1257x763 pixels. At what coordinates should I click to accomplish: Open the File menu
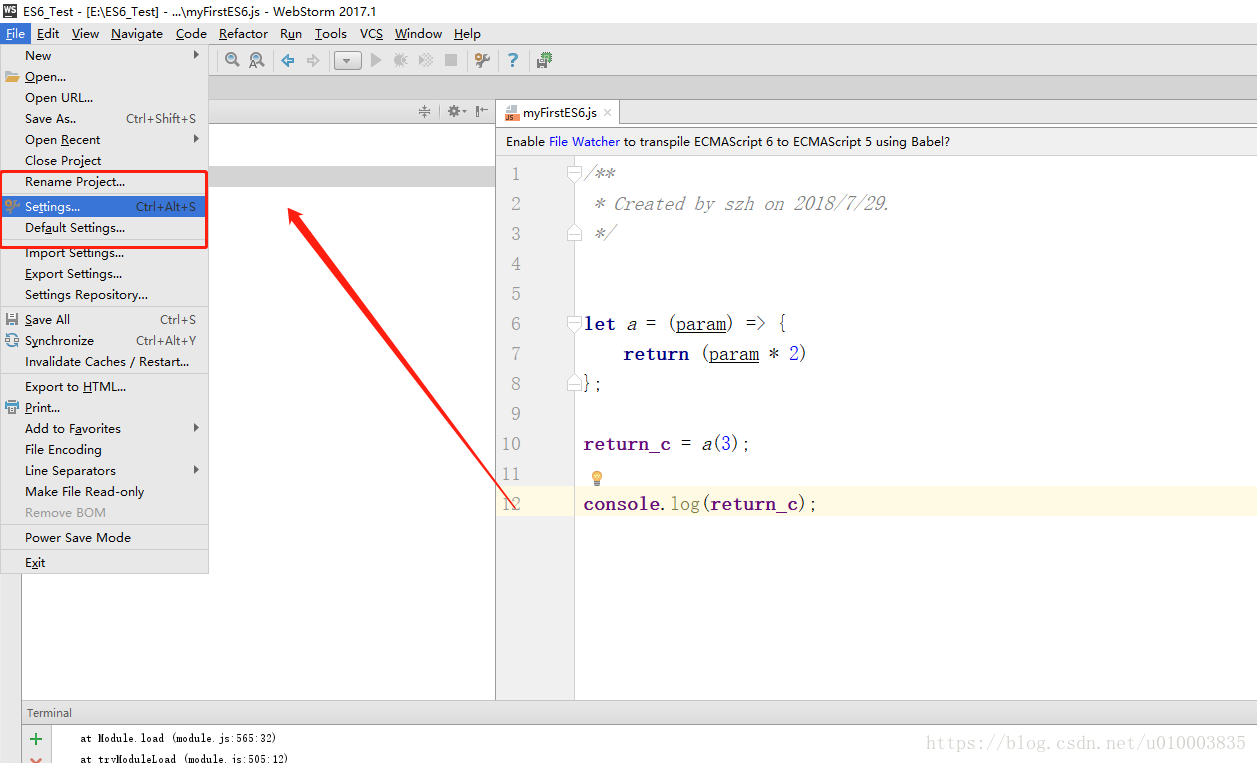click(x=15, y=33)
